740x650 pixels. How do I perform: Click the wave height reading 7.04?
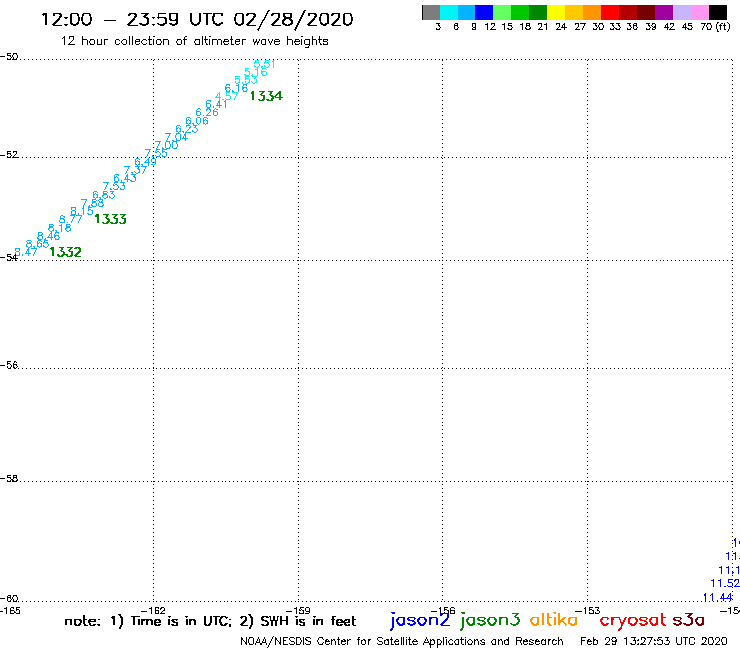click(176, 137)
